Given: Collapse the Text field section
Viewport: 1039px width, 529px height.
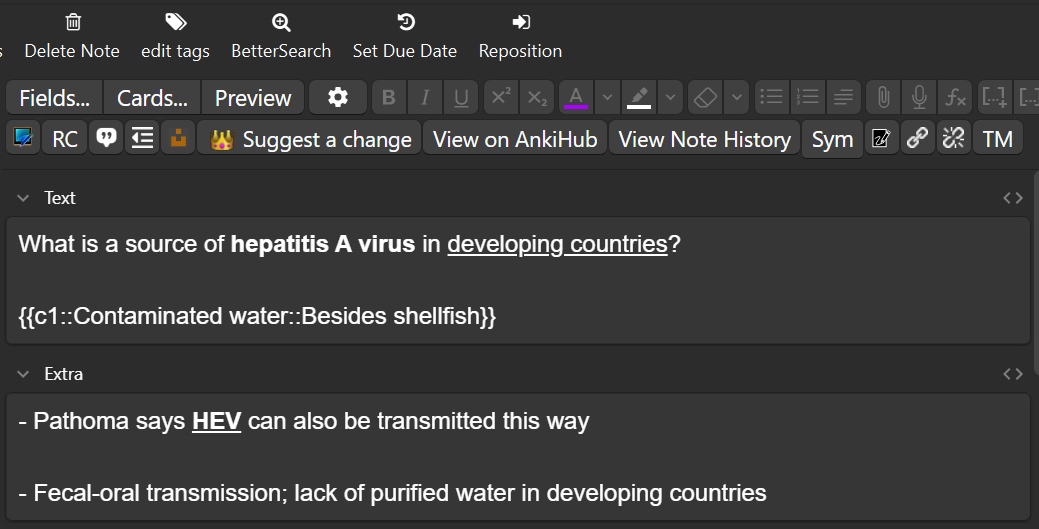Looking at the screenshot, I should click(23, 198).
